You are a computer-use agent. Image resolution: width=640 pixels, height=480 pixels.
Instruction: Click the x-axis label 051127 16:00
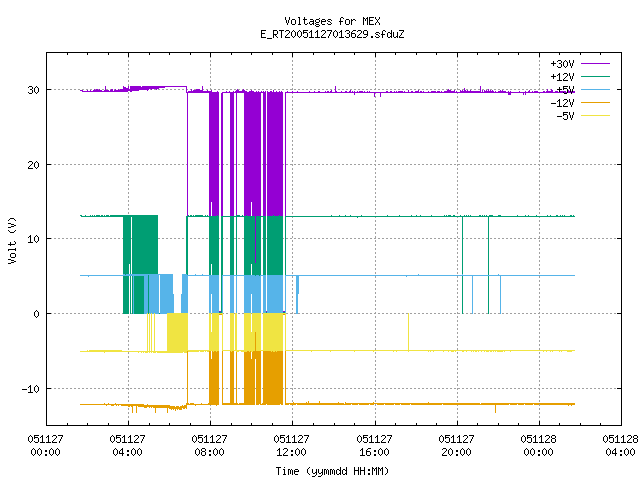click(374, 445)
